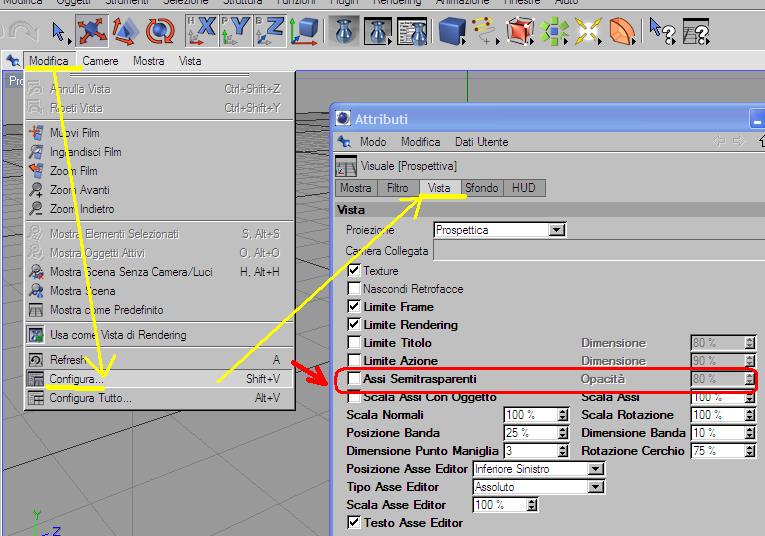
Task: Choose Muovi Film menu entry
Action: coord(160,133)
